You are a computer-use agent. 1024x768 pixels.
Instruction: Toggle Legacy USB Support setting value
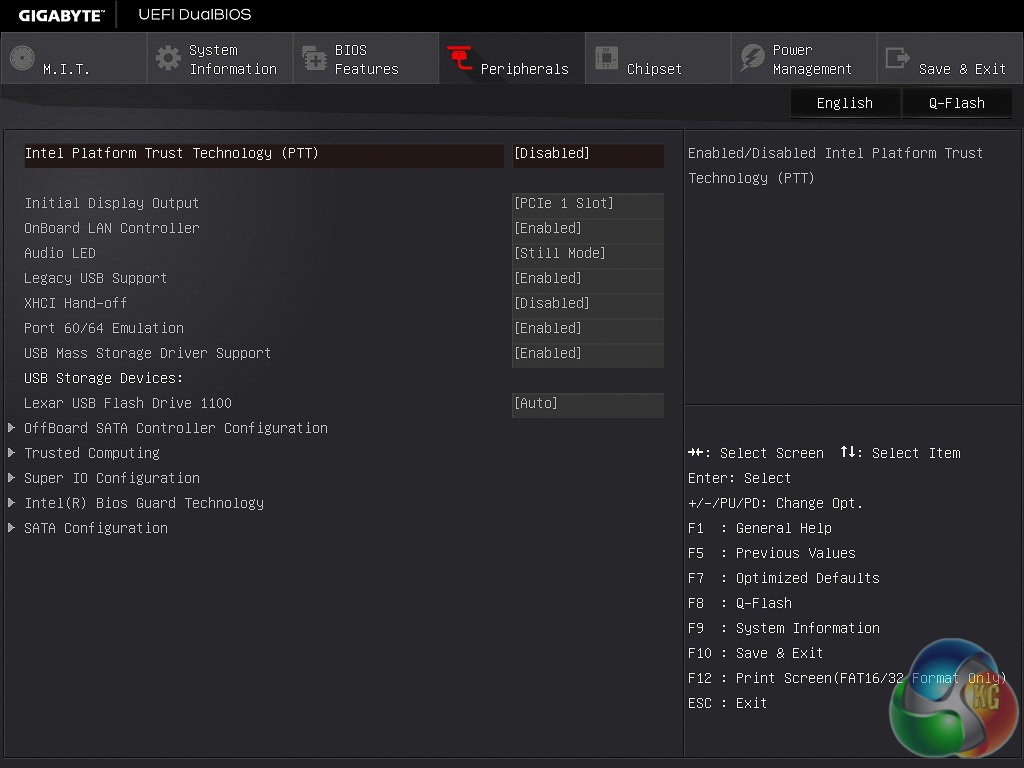(x=587, y=278)
